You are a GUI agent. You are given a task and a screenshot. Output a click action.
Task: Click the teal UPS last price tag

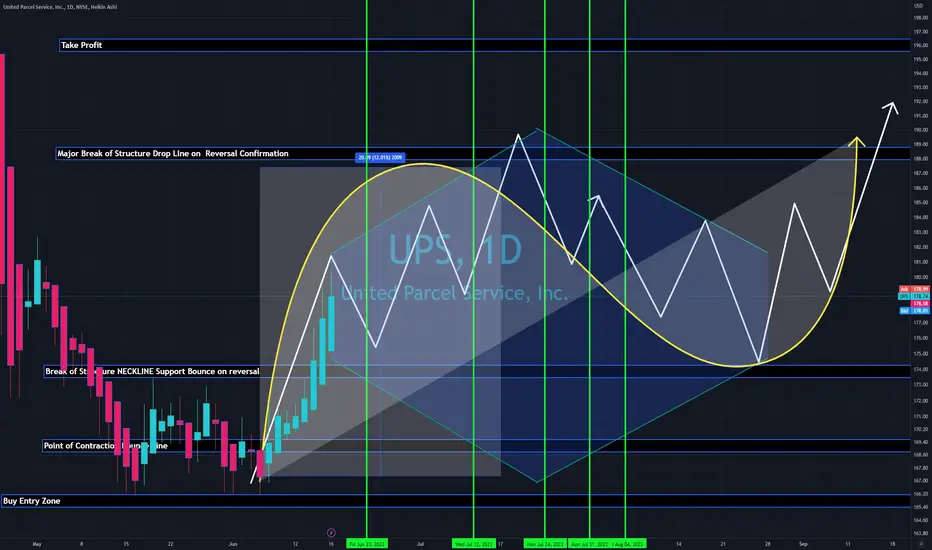[x=914, y=296]
